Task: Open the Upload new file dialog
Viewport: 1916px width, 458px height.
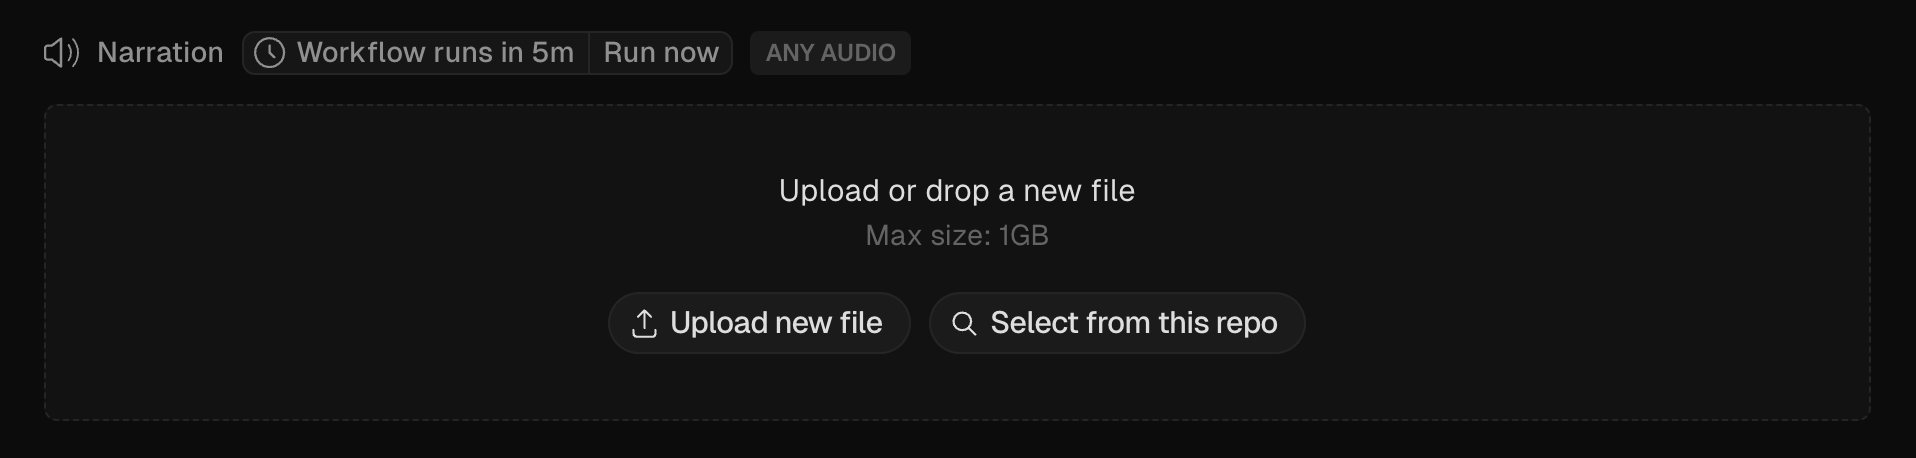Action: (759, 323)
